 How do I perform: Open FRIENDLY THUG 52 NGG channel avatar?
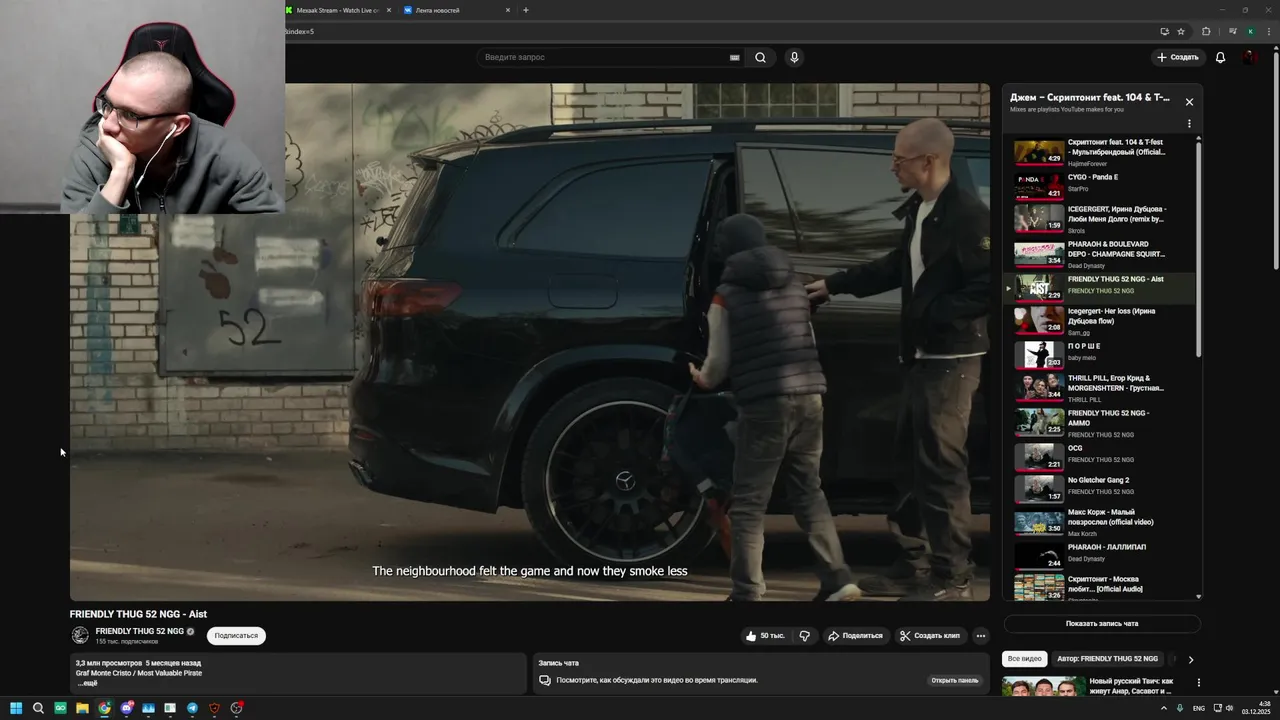(80, 635)
